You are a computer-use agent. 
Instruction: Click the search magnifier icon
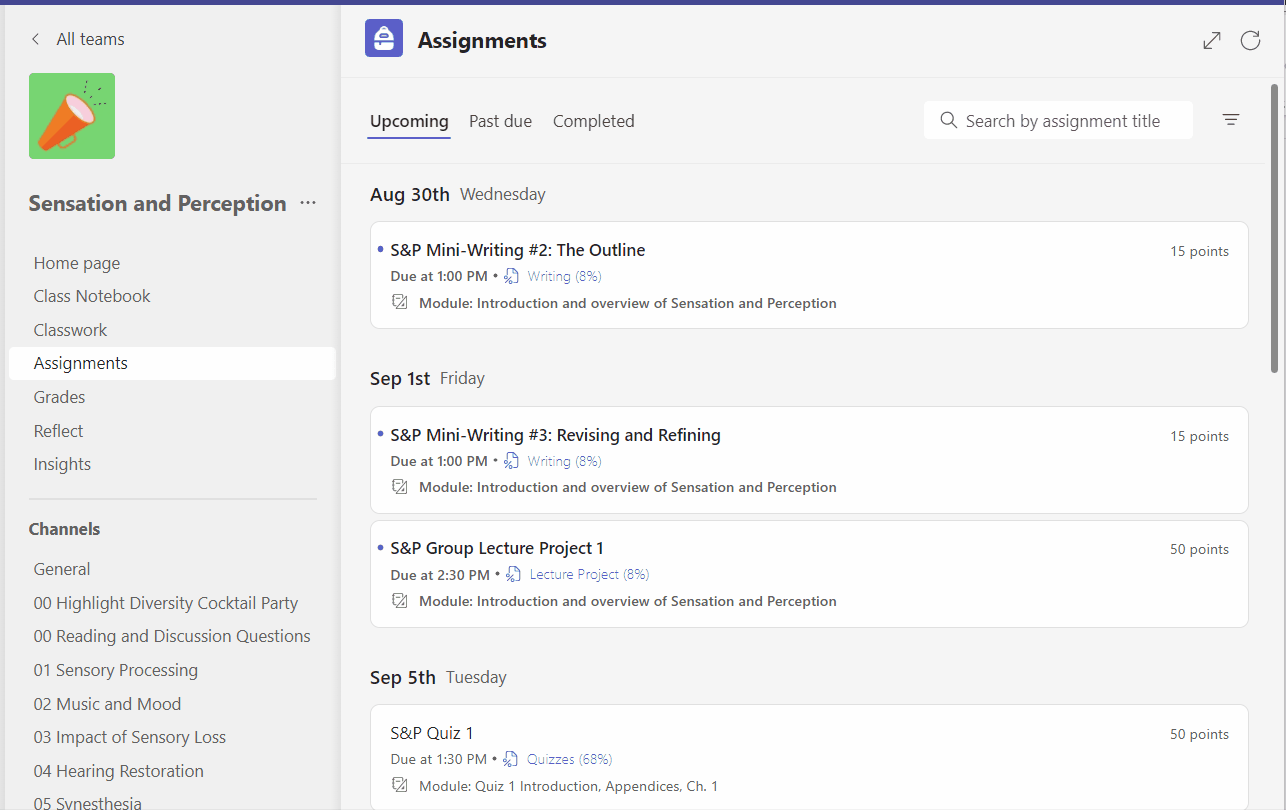tap(948, 121)
